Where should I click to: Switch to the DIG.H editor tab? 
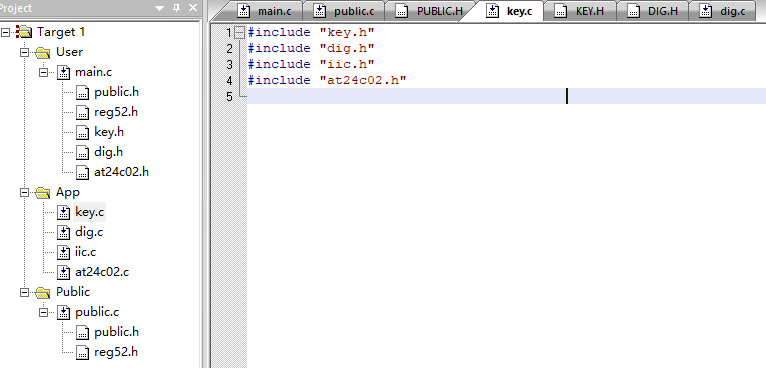pos(653,11)
